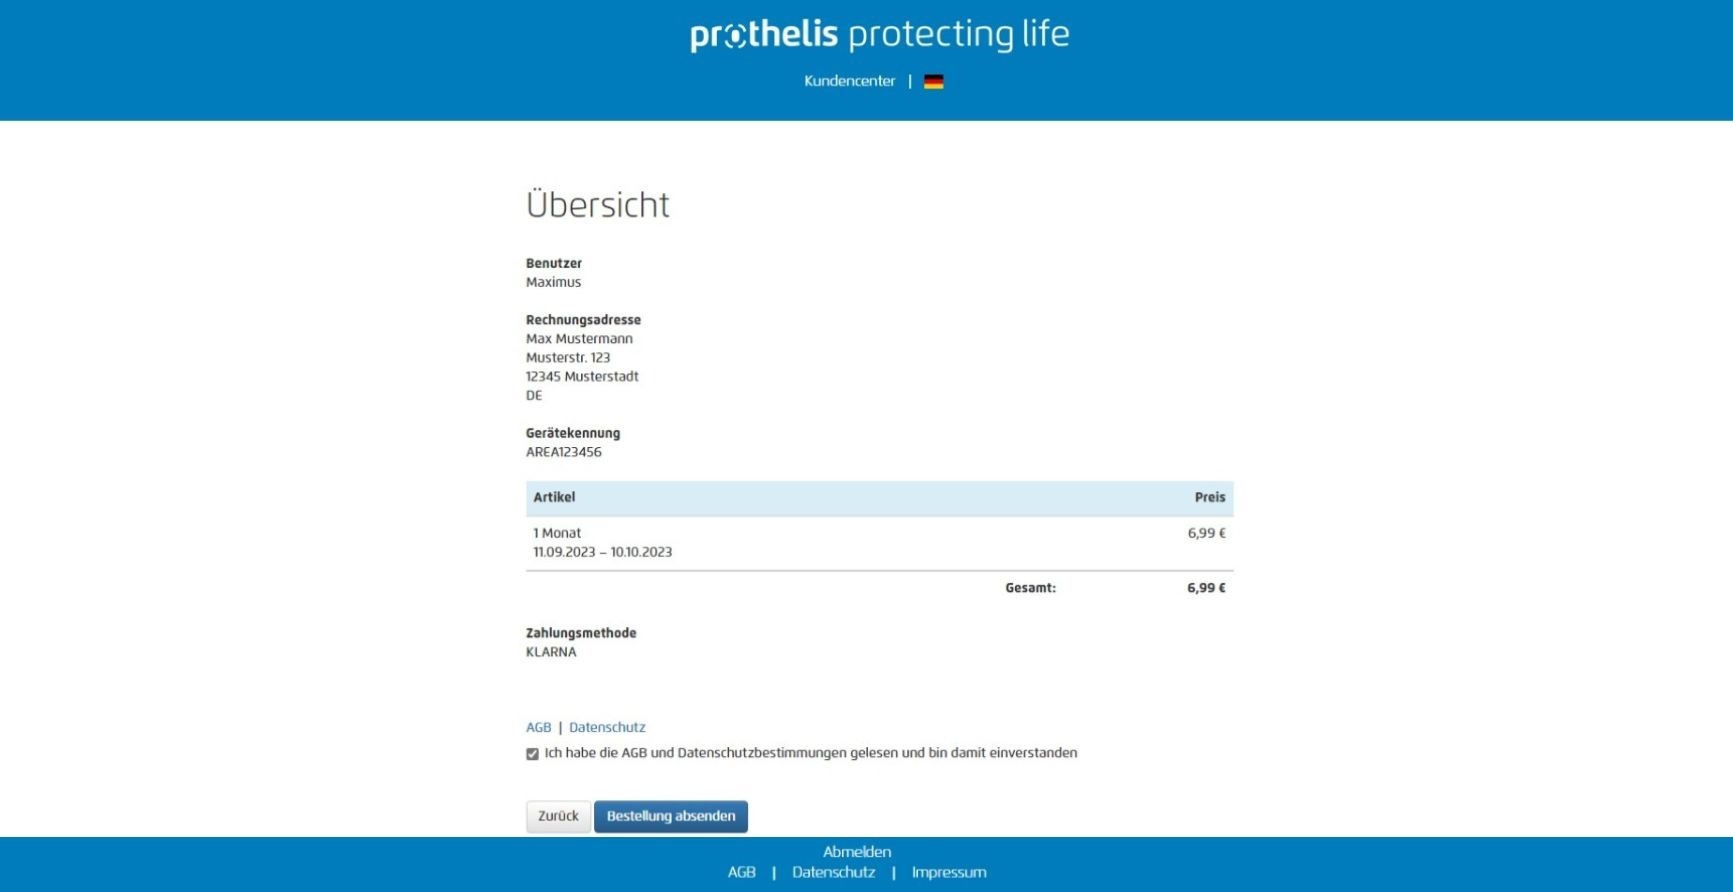Open the Kundencenter link in header
This screenshot has height=892, width=1733.
[849, 81]
